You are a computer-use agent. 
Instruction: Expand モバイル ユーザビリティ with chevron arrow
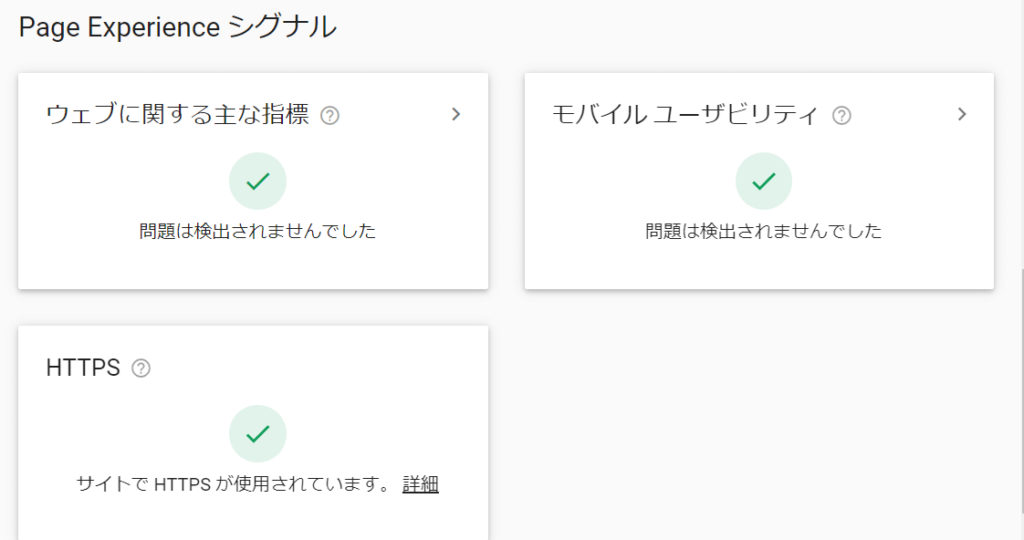coord(961,114)
